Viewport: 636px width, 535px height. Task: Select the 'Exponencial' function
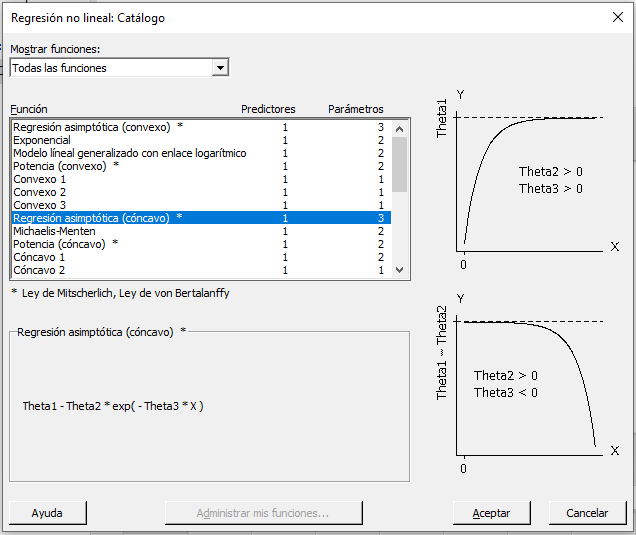point(42,141)
